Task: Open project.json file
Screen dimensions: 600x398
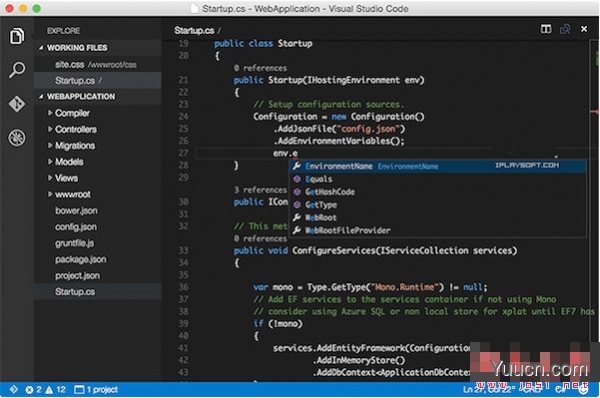Action: pos(98,276)
